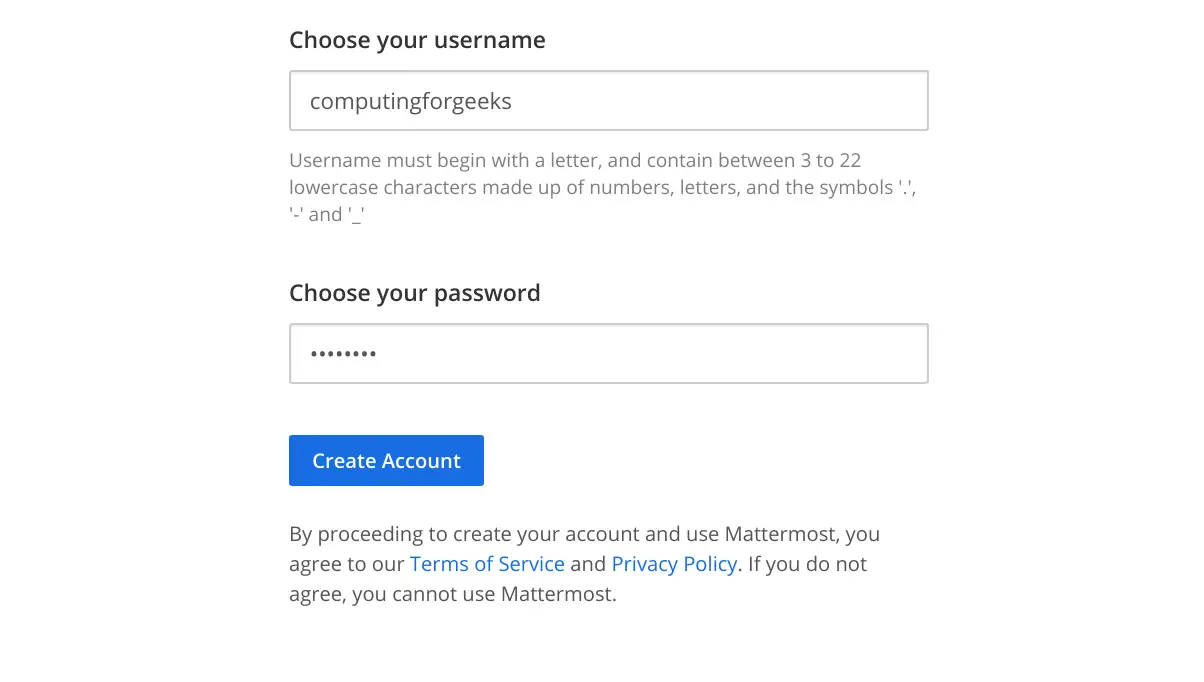
Task: Click the account agreement paragraph text
Action: [585, 564]
